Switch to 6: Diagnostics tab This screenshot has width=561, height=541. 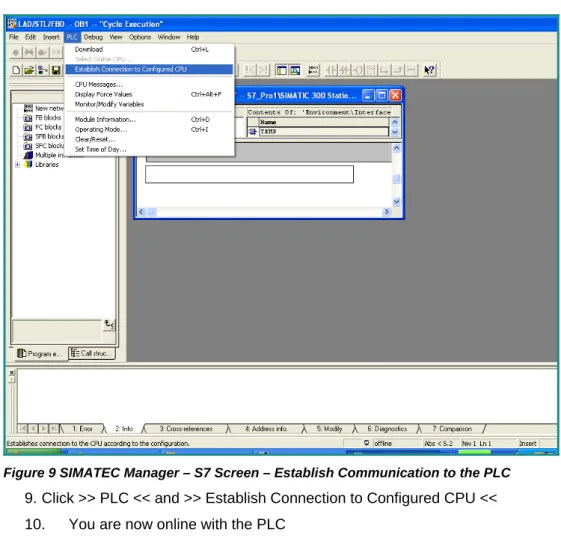387,429
